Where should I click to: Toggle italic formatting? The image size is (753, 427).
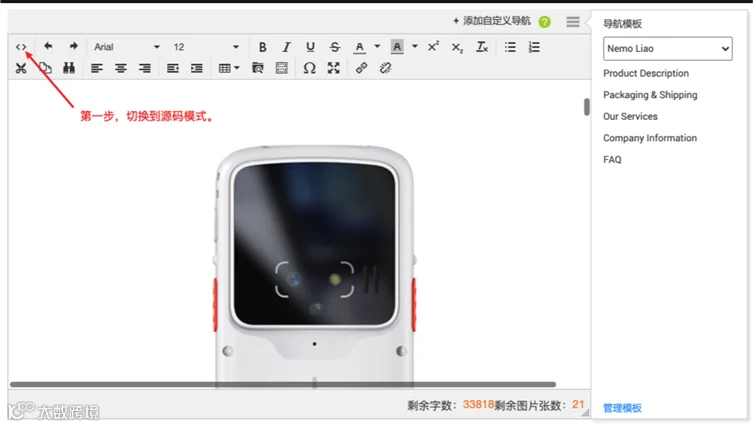click(286, 47)
